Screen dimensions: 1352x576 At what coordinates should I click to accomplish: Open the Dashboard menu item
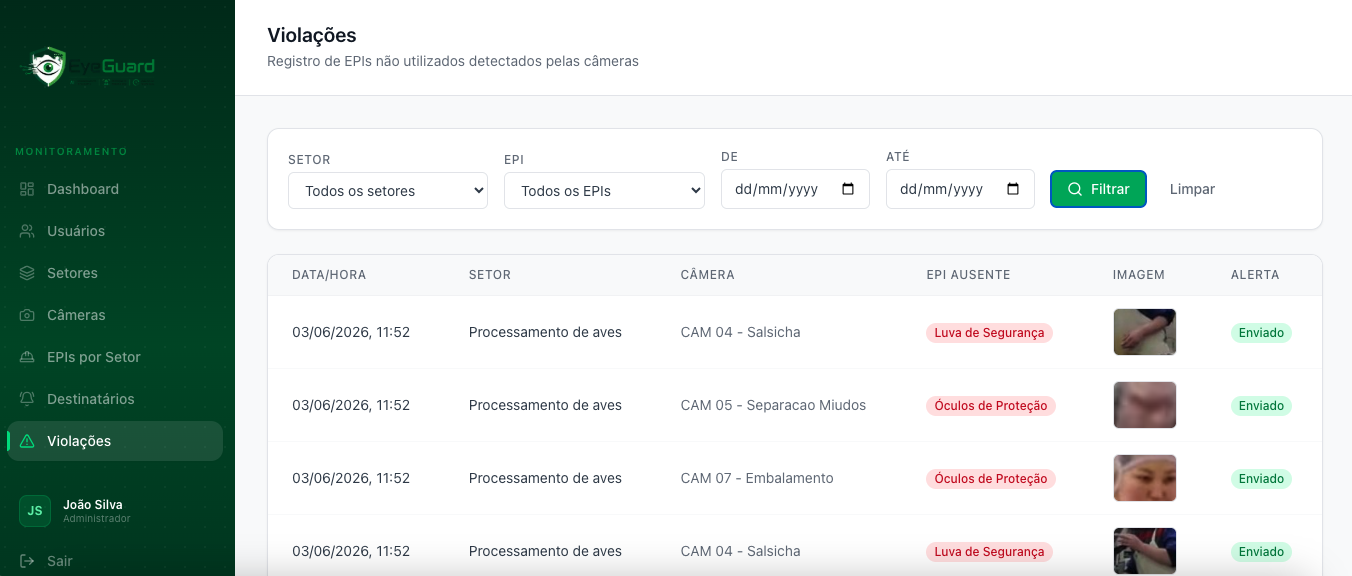[x=115, y=189]
